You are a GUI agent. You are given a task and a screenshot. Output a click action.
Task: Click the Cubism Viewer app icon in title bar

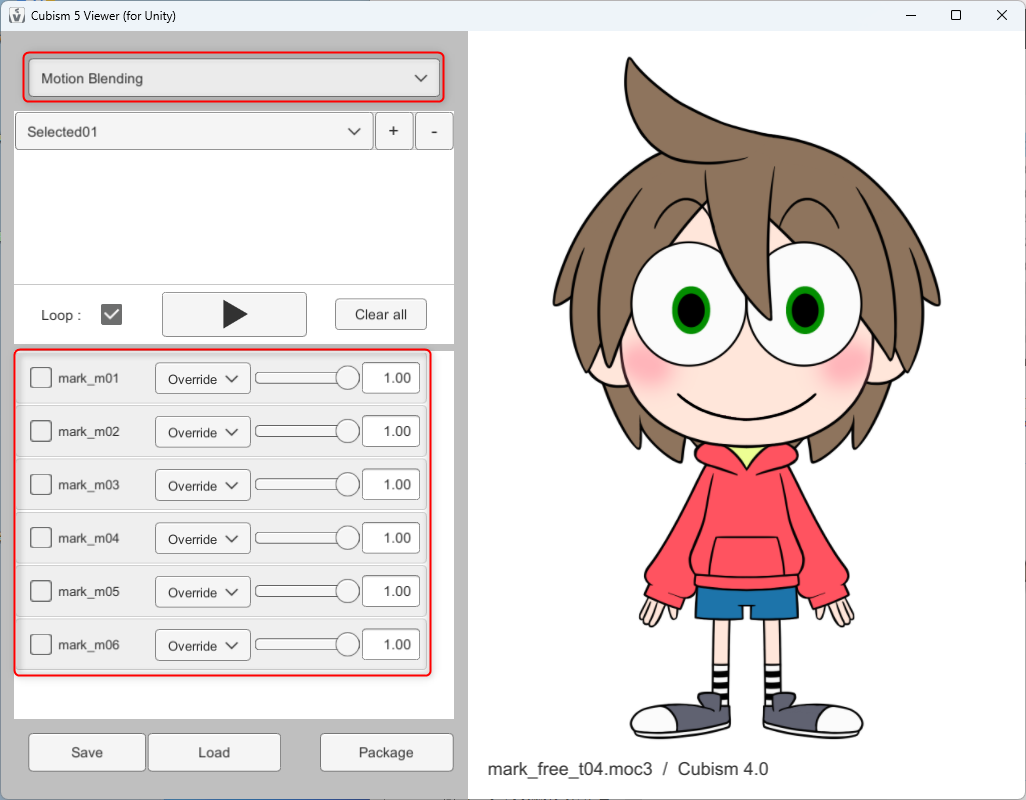[16, 15]
